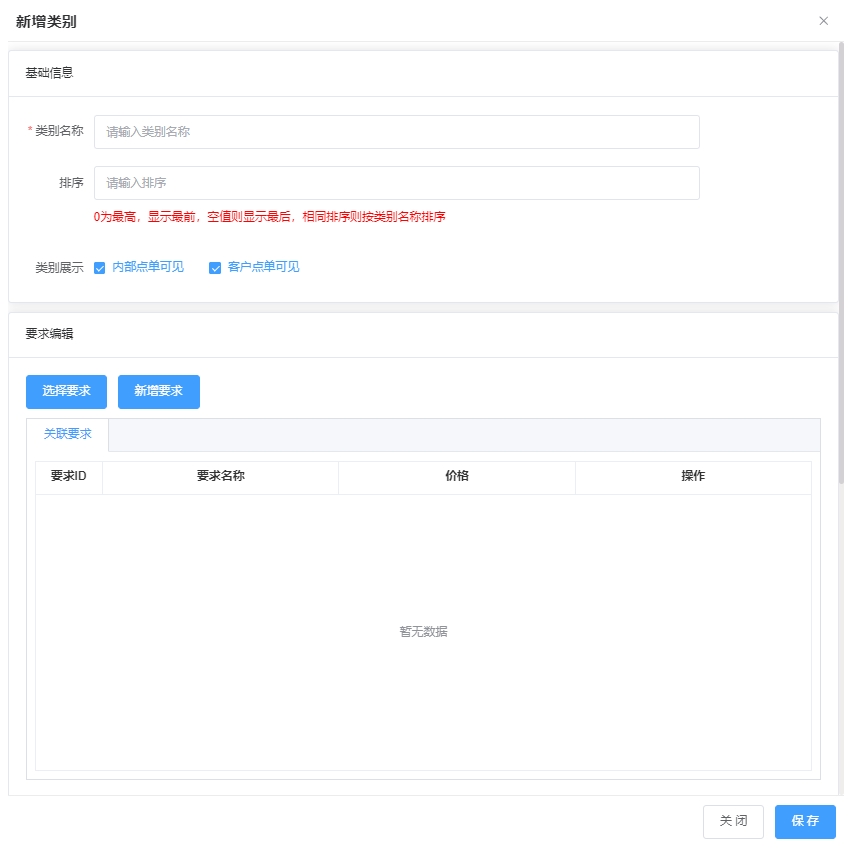Image resolution: width=851 pixels, height=854 pixels.
Task: Switch to the 关联要求 tab
Action: 67,434
